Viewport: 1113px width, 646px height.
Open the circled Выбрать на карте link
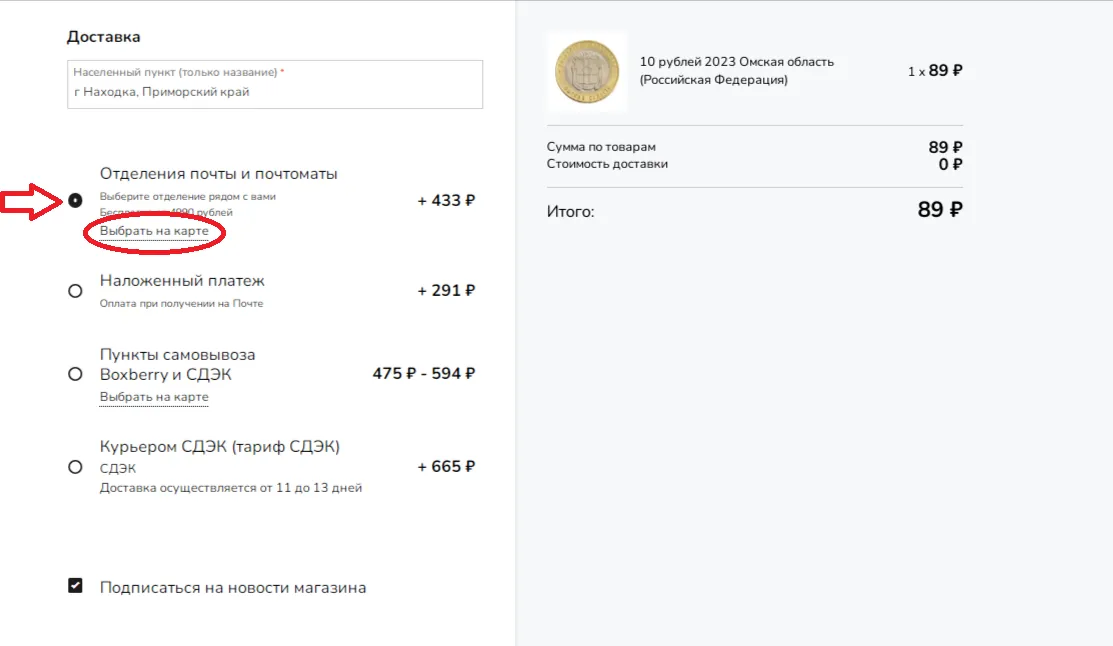tap(154, 231)
